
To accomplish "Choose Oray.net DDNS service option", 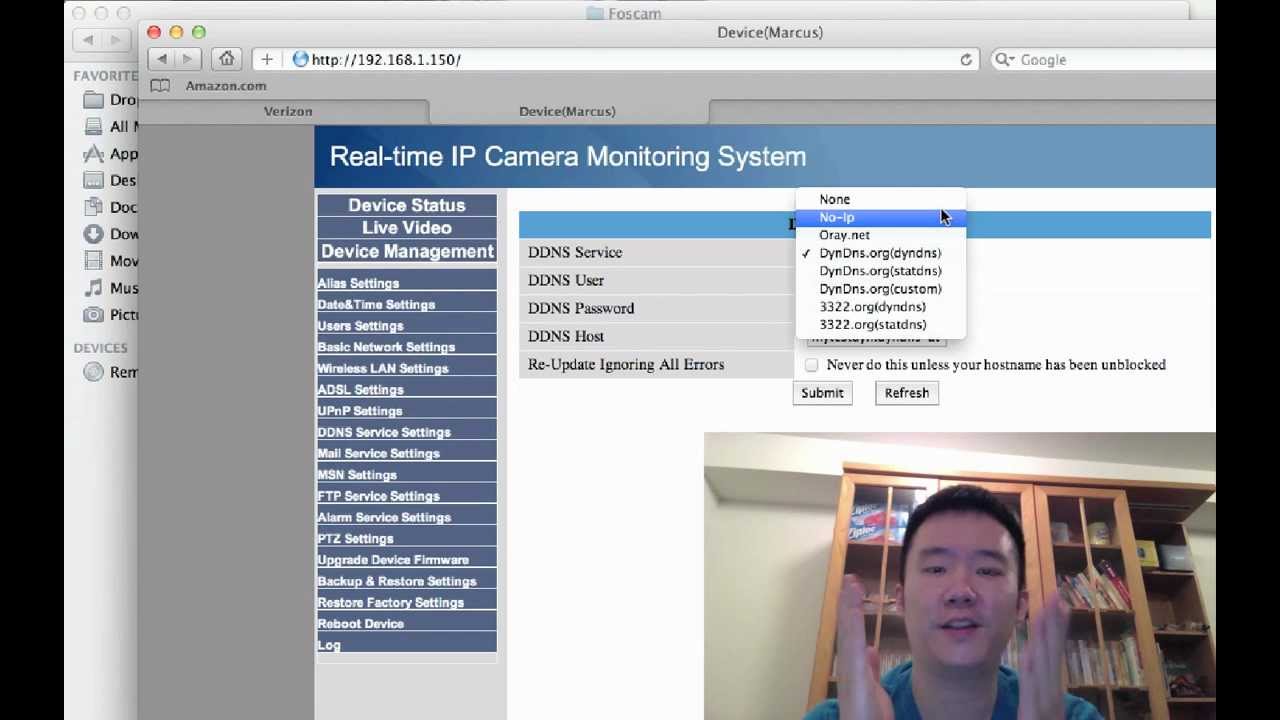I will (x=880, y=235).
